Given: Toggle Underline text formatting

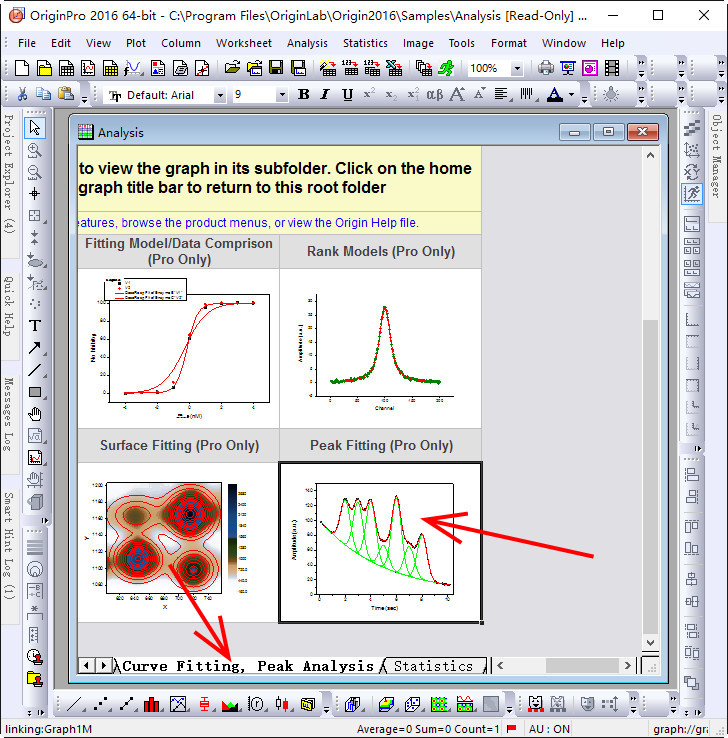Looking at the screenshot, I should coord(347,95).
